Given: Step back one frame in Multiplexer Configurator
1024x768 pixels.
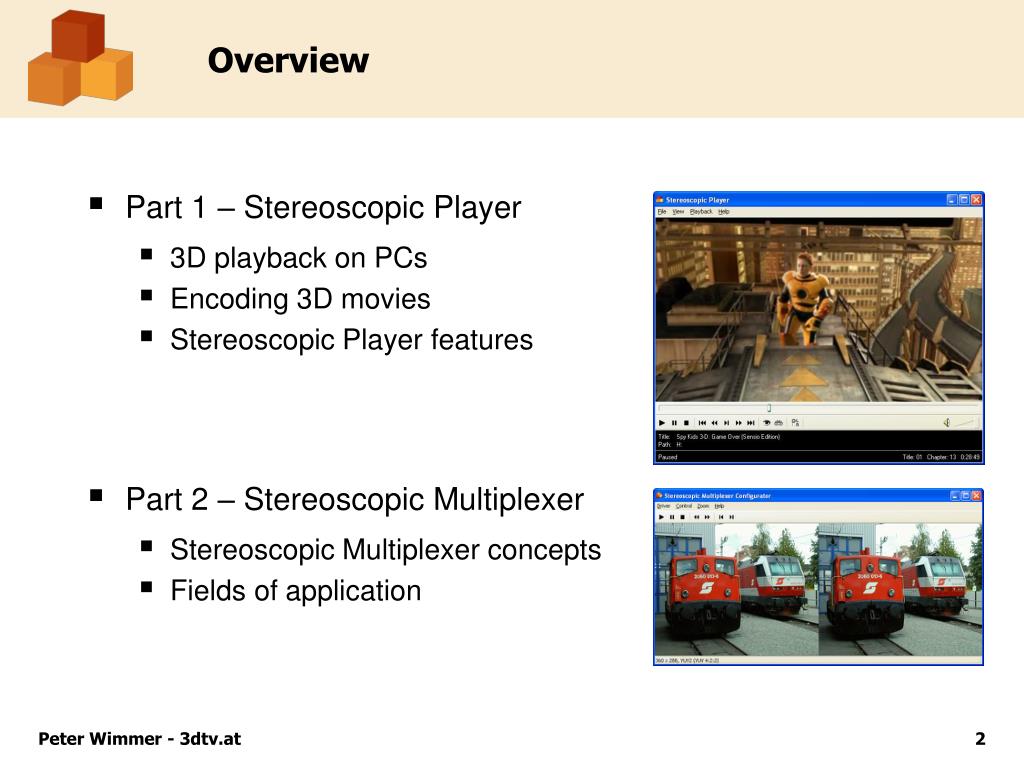Looking at the screenshot, I should pyautogui.click(x=721, y=517).
